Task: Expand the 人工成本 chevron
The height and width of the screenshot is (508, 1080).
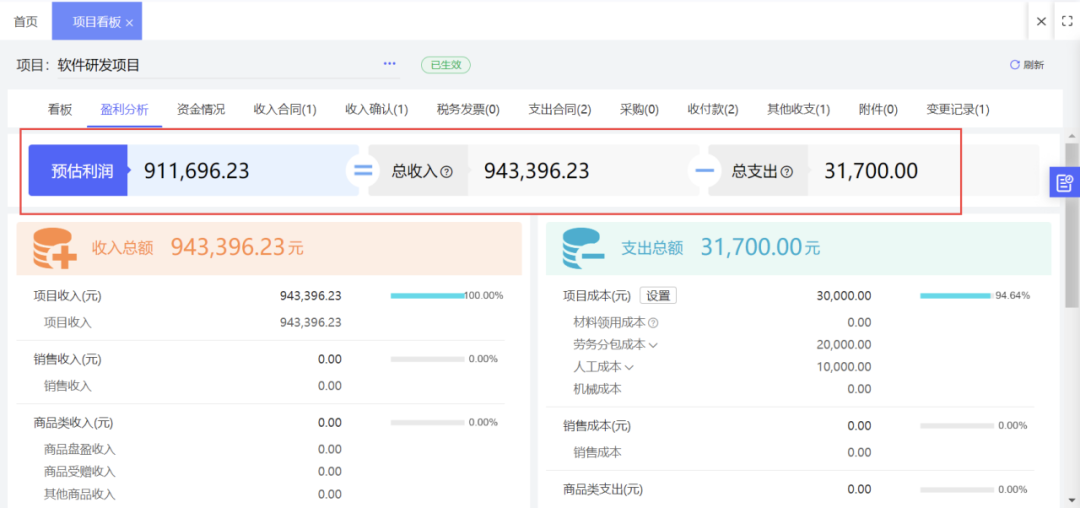Action: (628, 367)
